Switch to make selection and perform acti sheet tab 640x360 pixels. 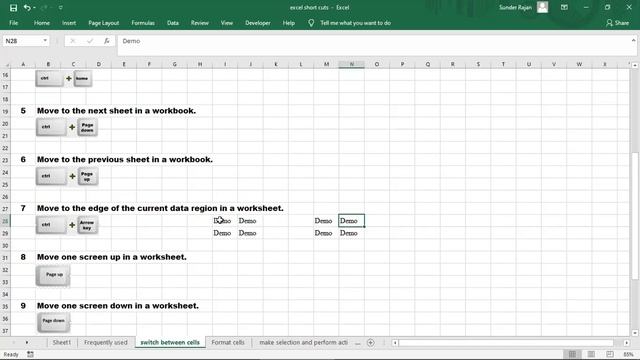click(303, 342)
